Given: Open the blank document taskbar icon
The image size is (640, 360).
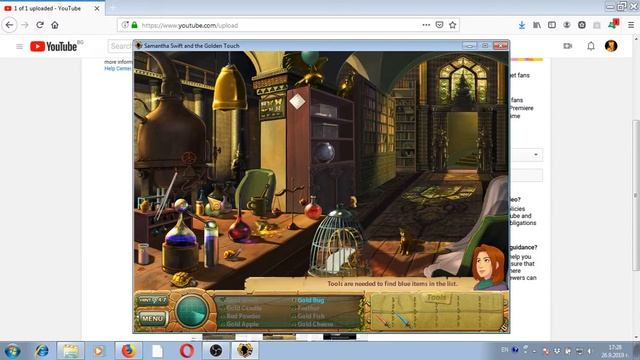Looking at the screenshot, I should click(x=157, y=351).
